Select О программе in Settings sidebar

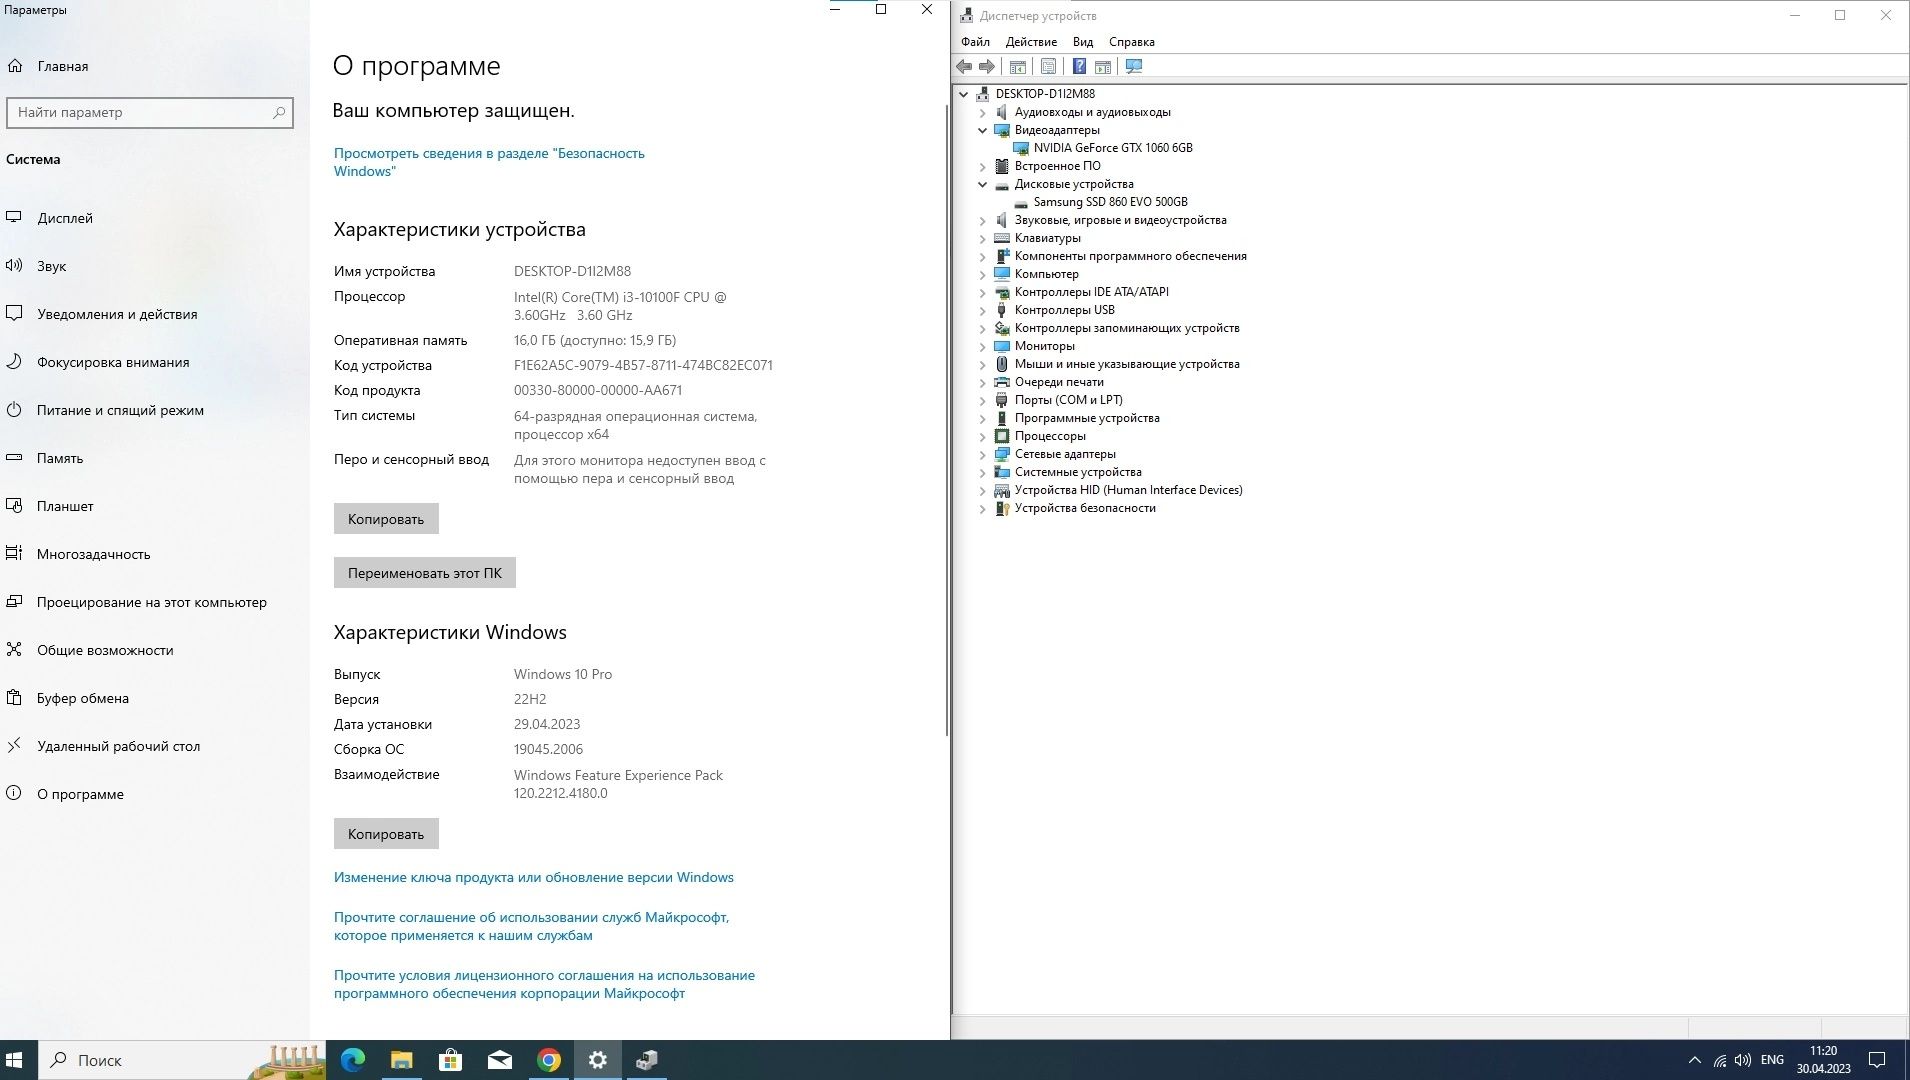pos(80,794)
